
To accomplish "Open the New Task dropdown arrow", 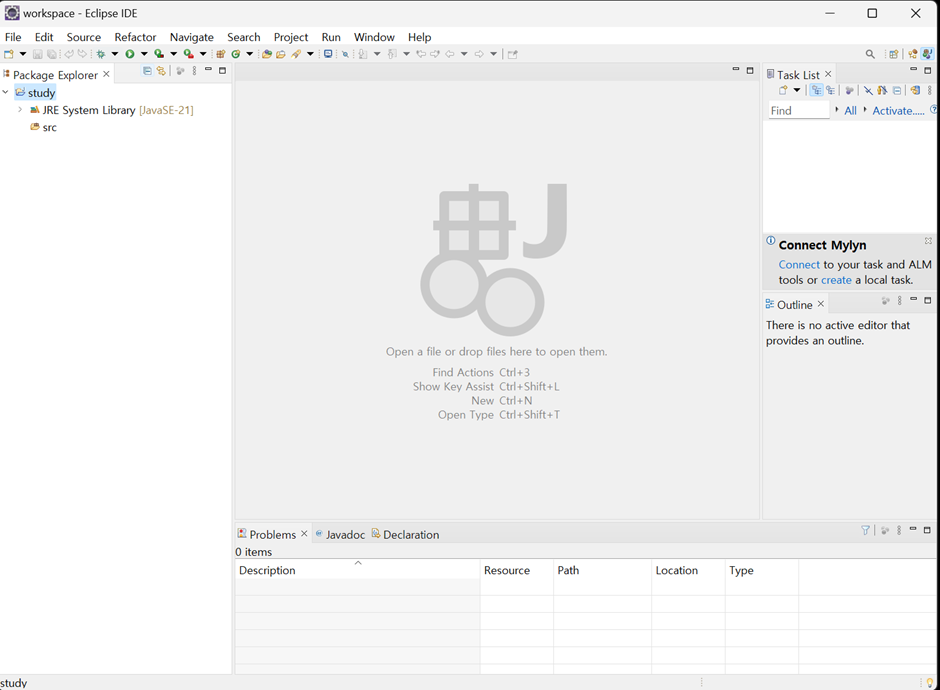I will (x=797, y=91).
